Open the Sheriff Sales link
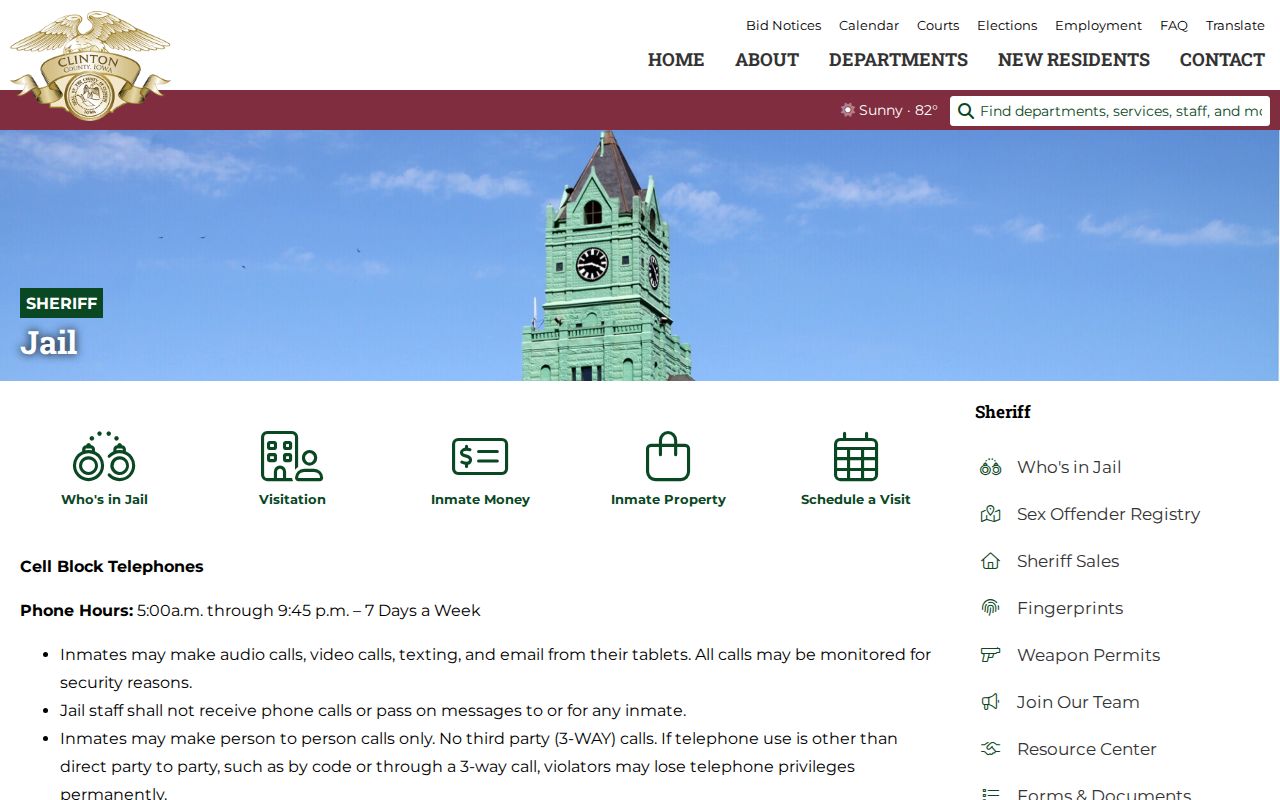Image resolution: width=1280 pixels, height=800 pixels. click(1068, 561)
